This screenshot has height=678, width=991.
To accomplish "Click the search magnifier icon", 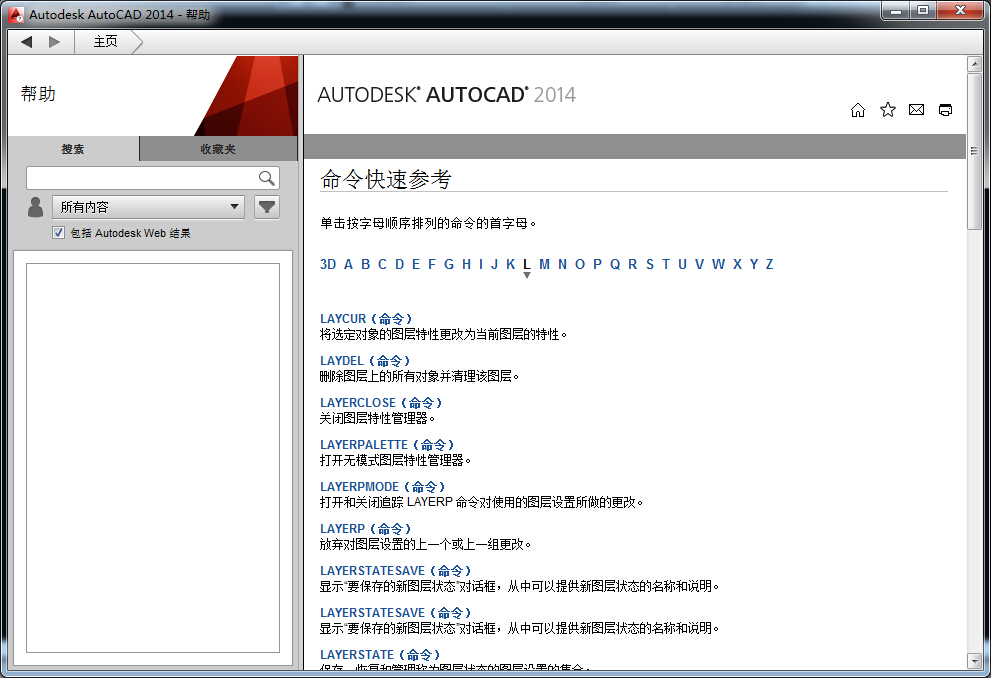I will pos(267,178).
